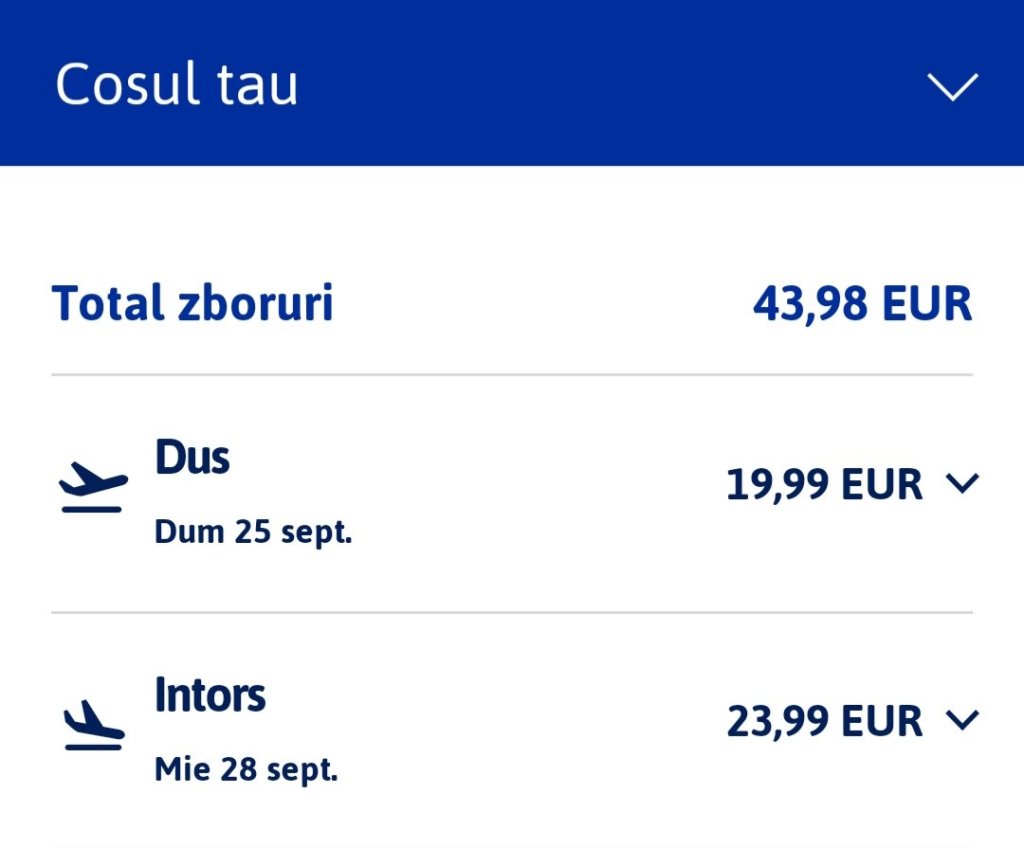Screen dimensions: 1024x848
Task: Select the Total zboruri label
Action: 192,303
